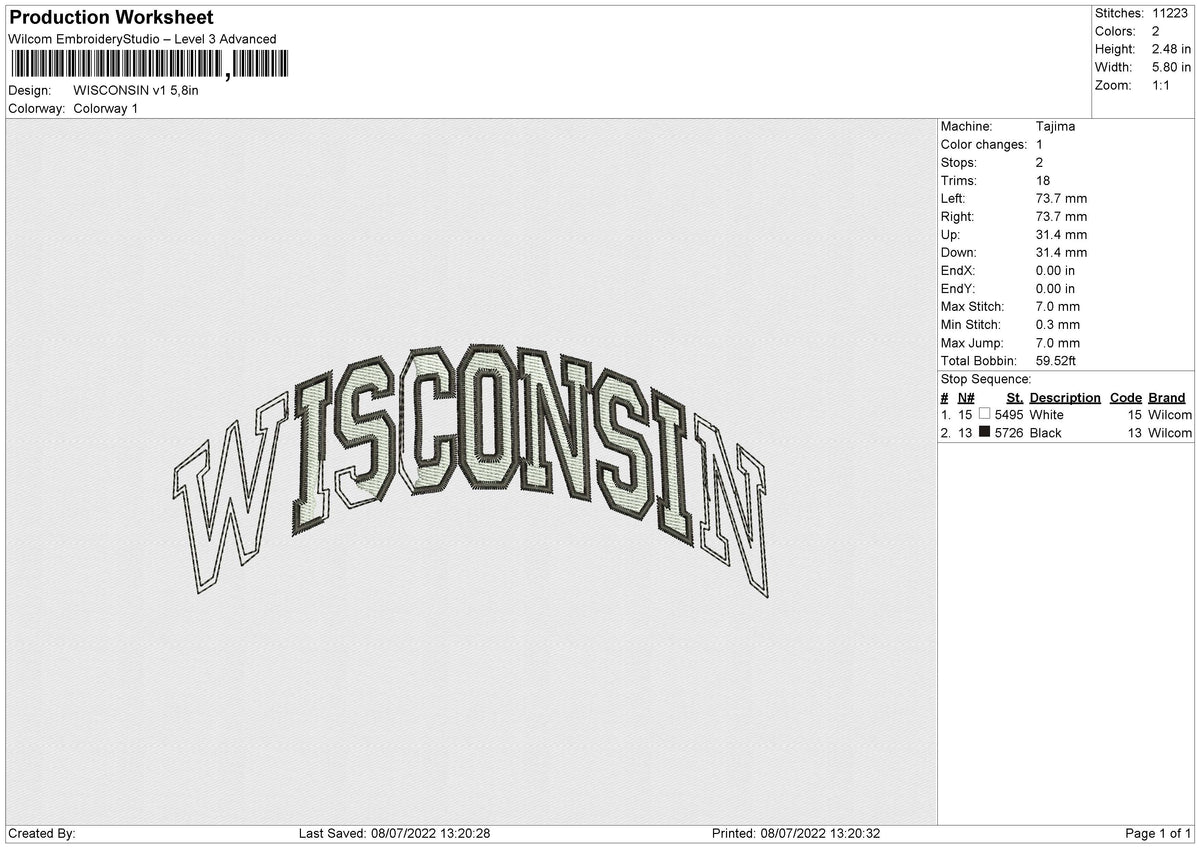Click the Stitches value 11223

[x=1170, y=13]
